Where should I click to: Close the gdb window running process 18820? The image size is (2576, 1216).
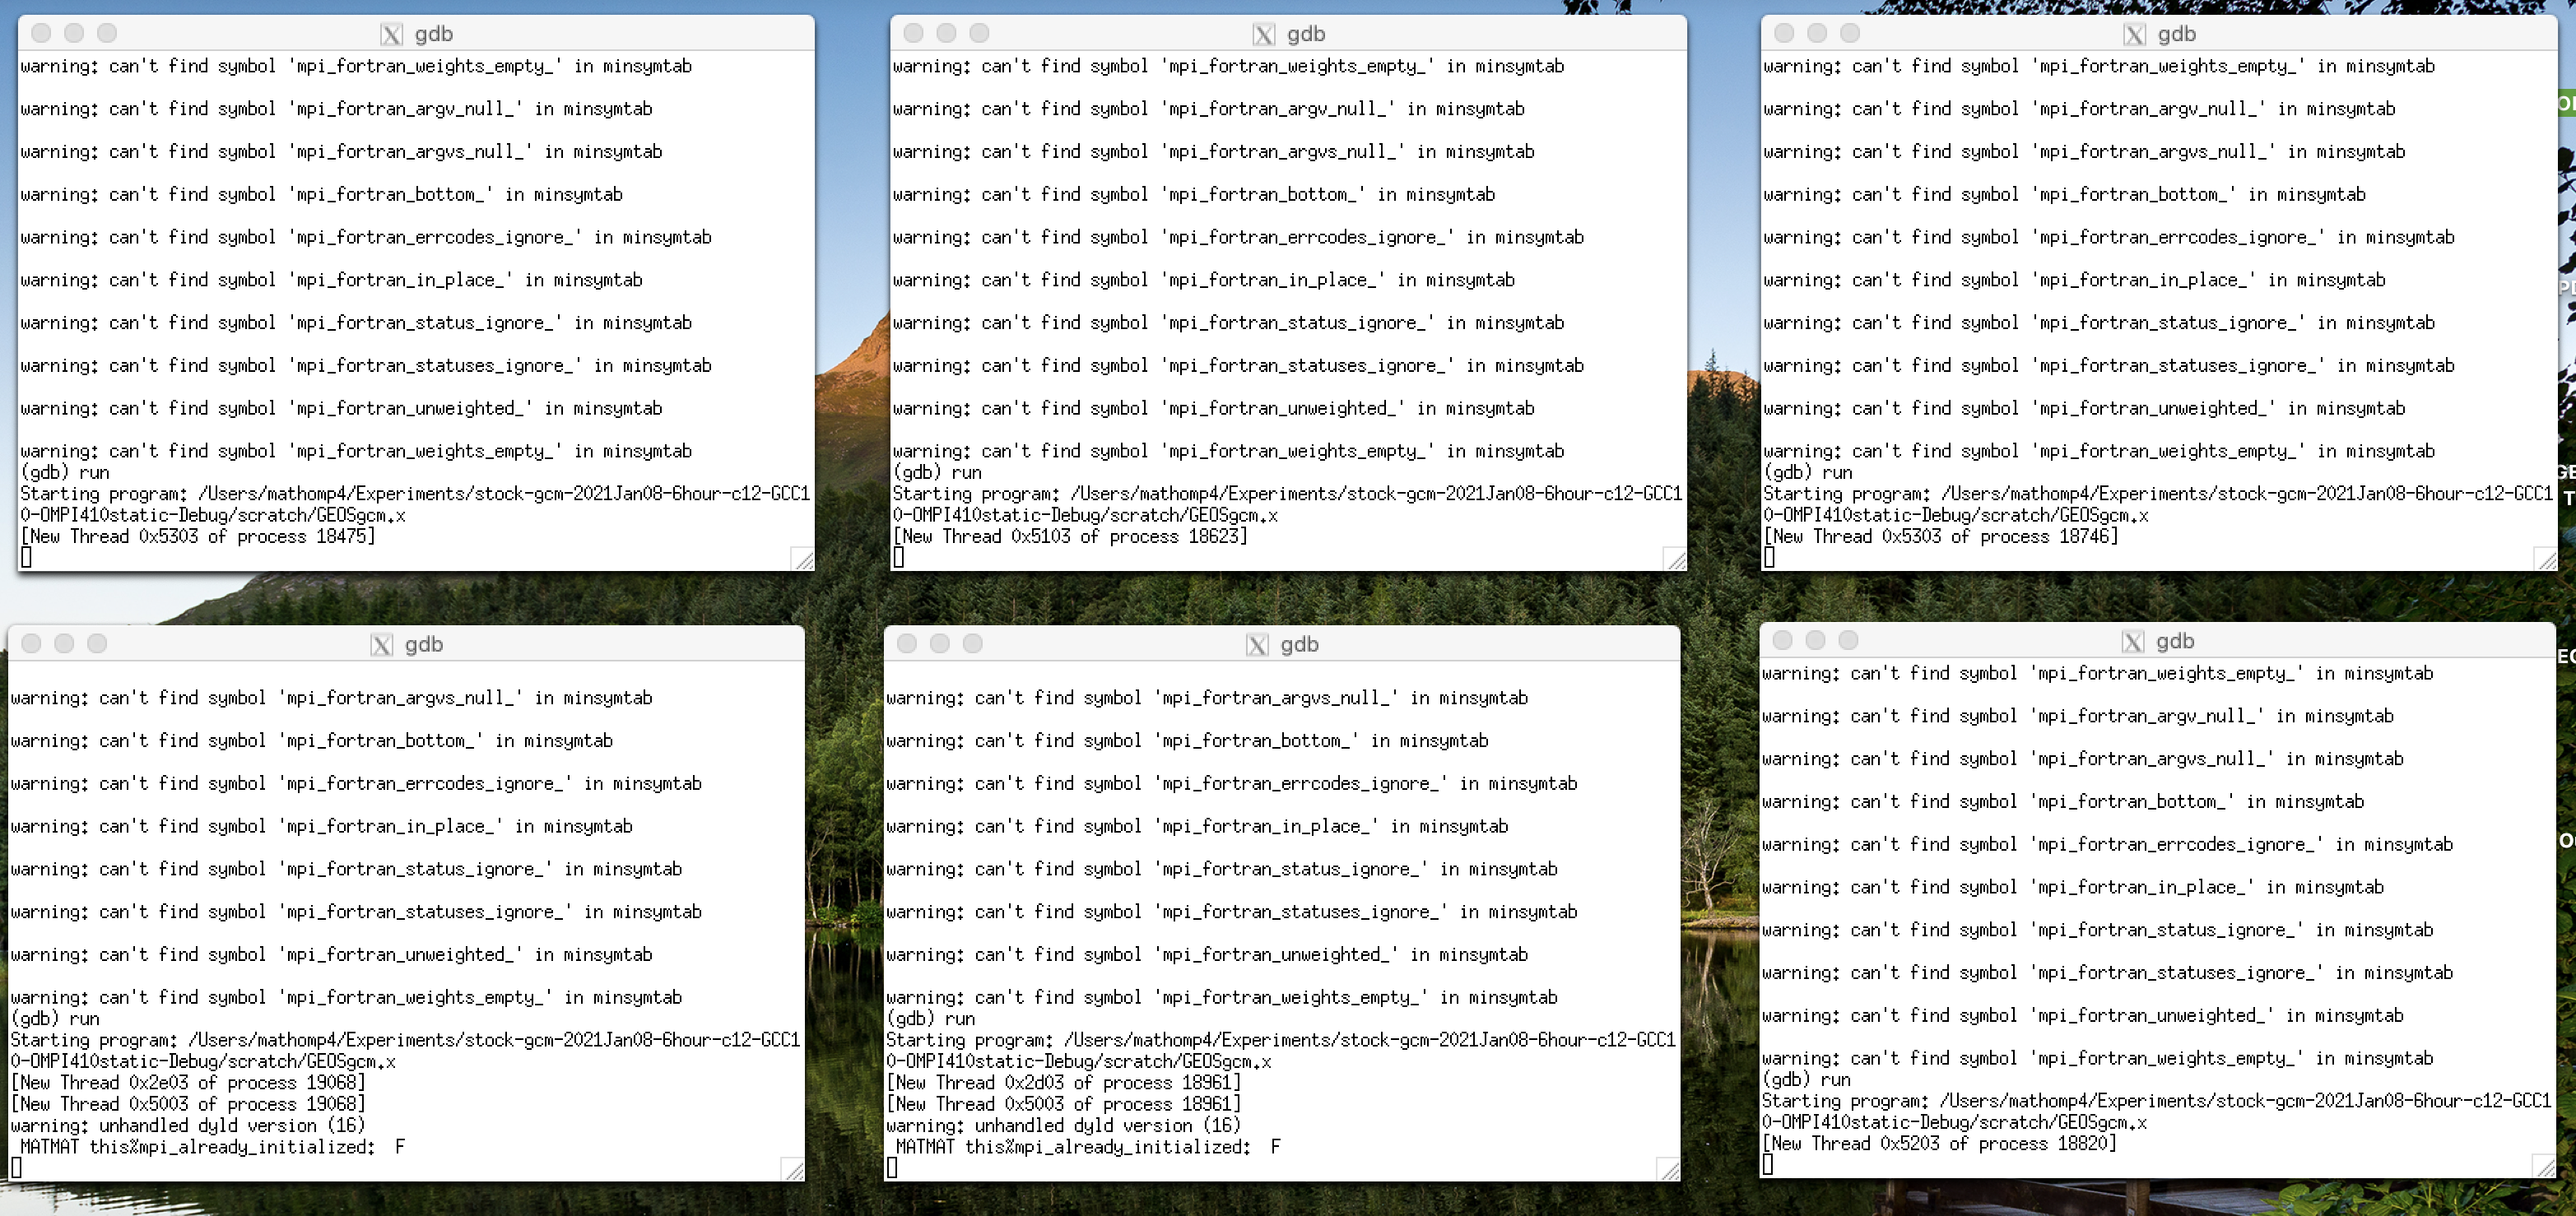[x=1782, y=640]
